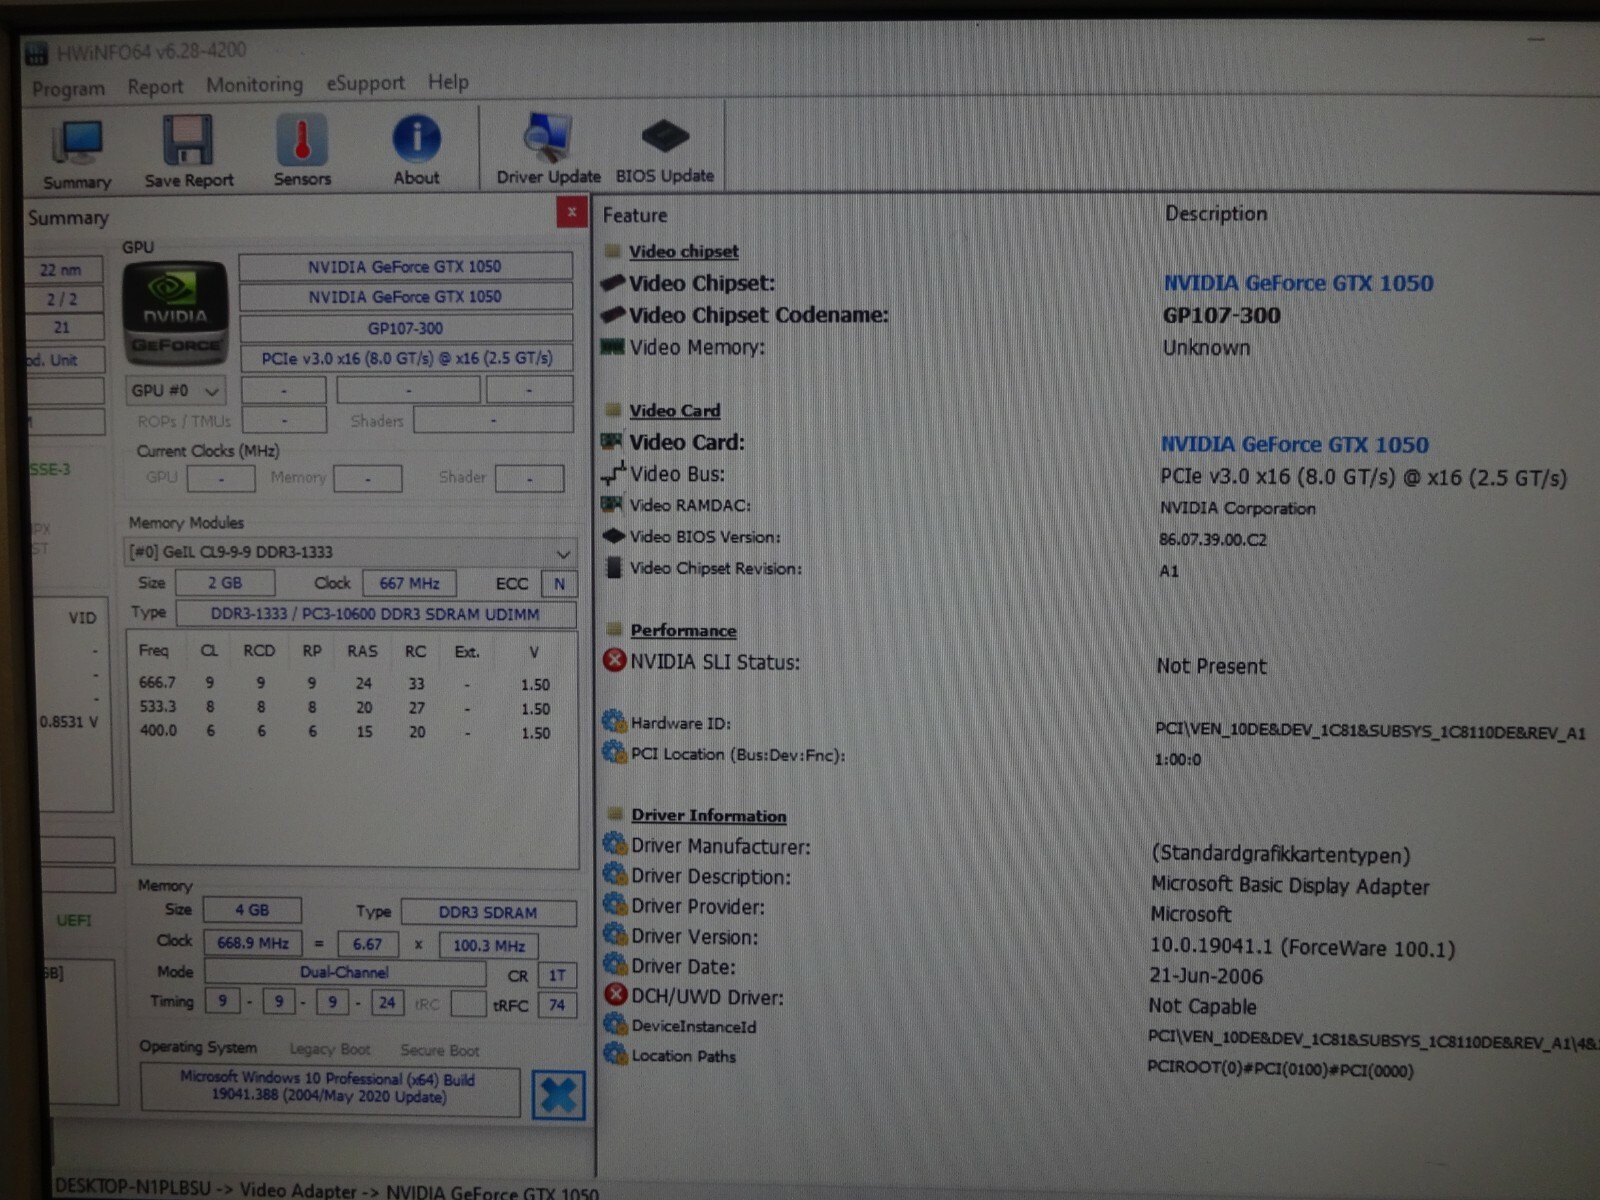This screenshot has height=1200, width=1600.
Task: Click the DeviceInstanceId gear icon
Action: pos(615,1024)
